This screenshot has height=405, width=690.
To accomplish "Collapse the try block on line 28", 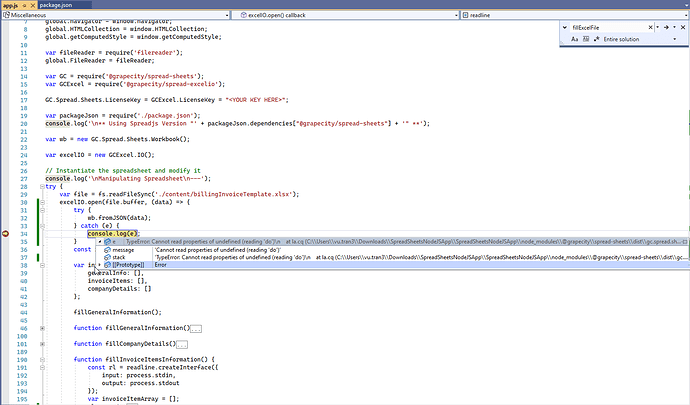I will pyautogui.click(x=42, y=187).
